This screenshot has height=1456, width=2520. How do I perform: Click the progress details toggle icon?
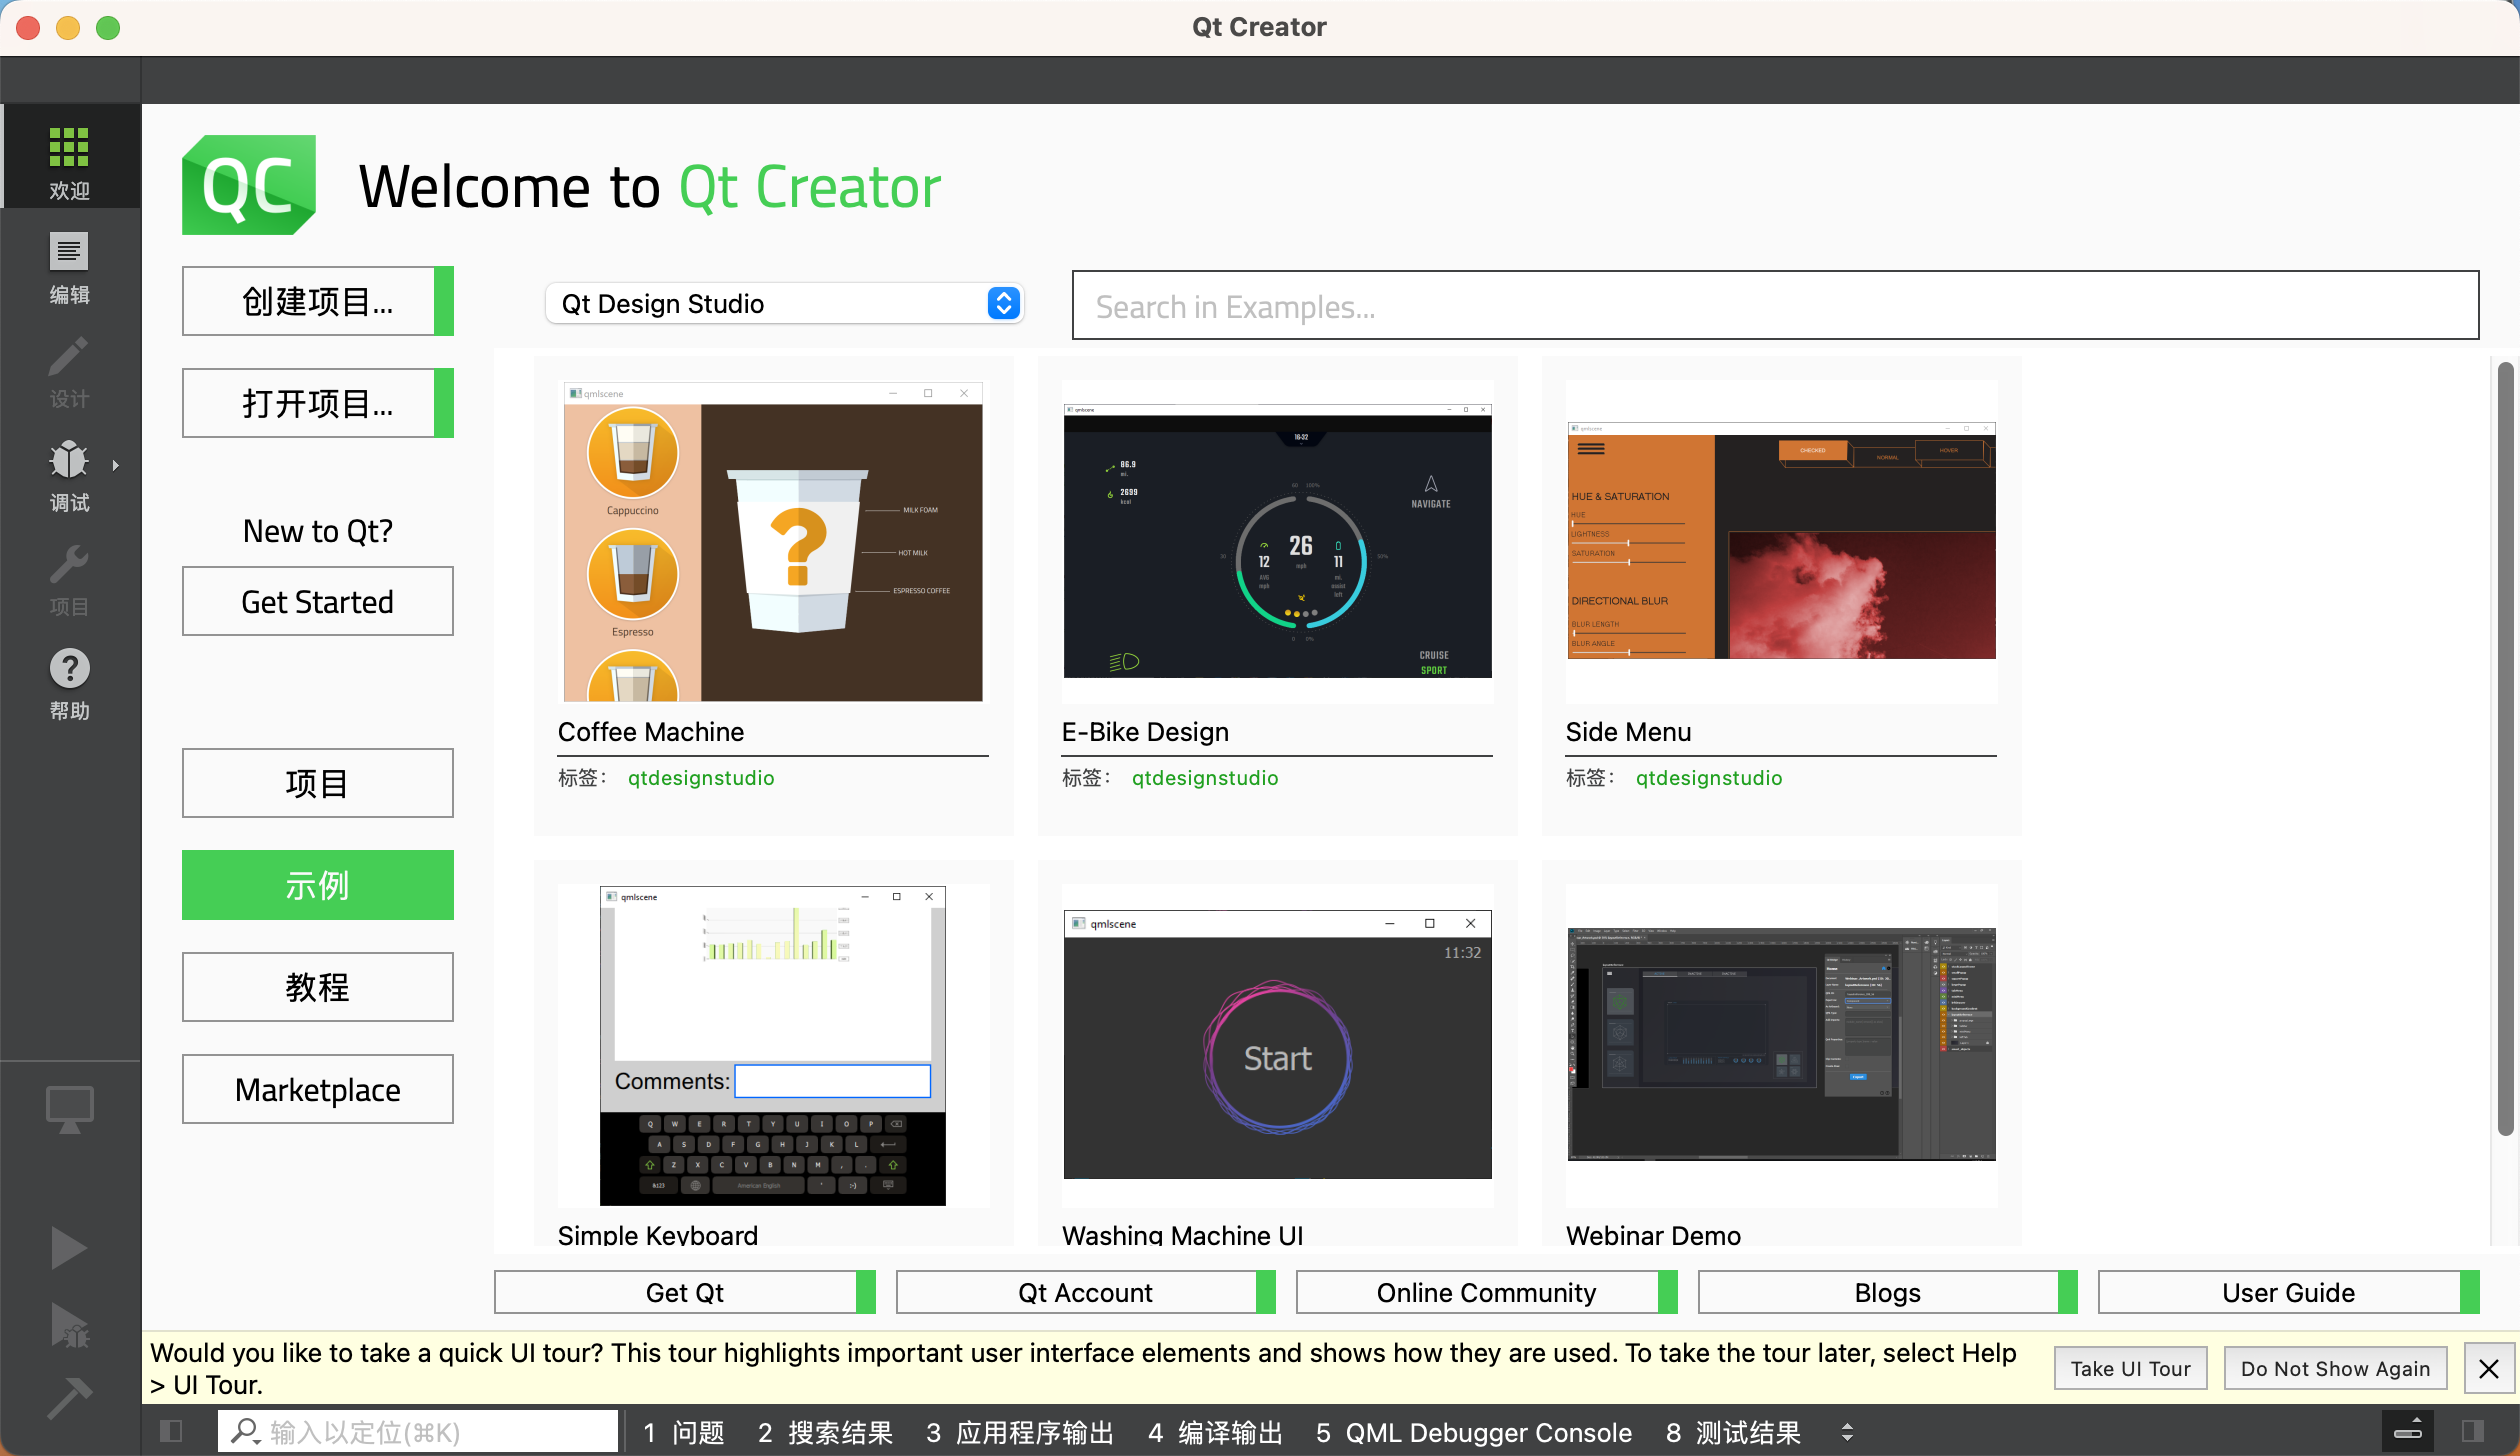(2408, 1432)
